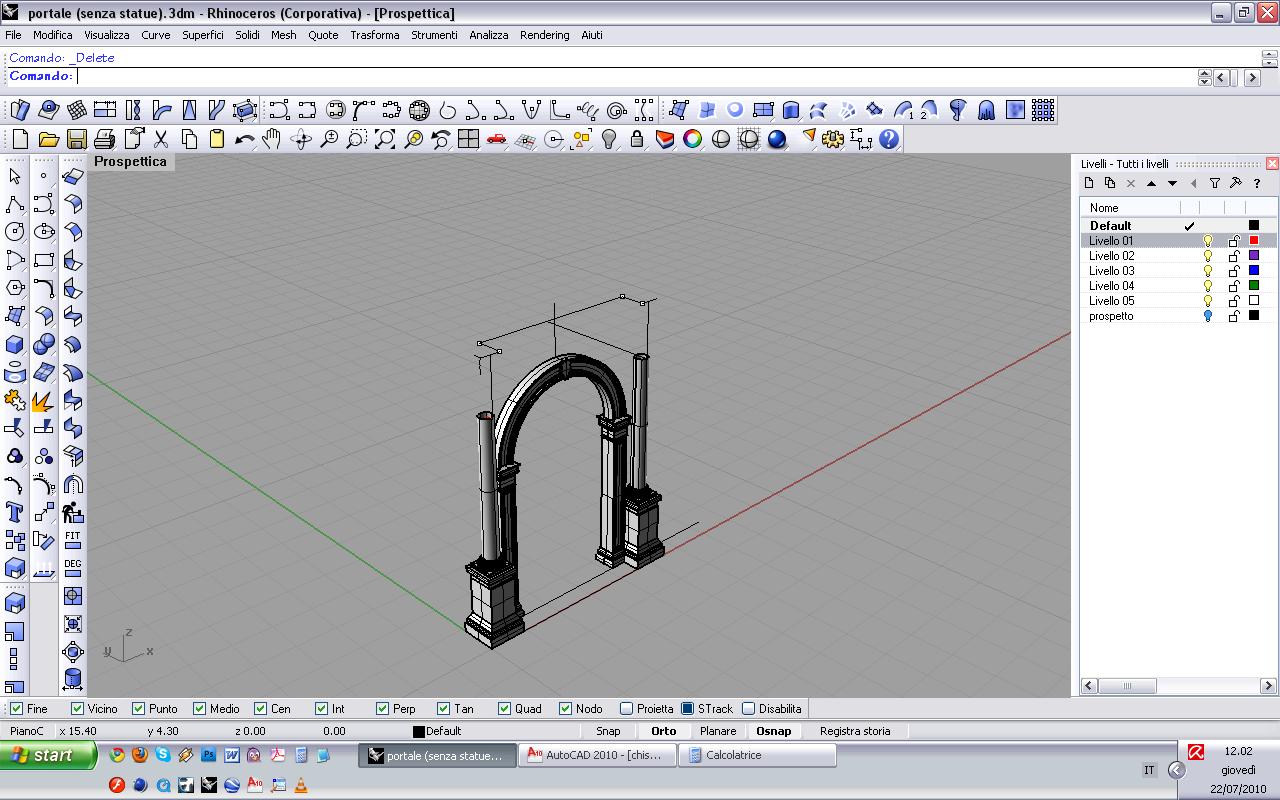Open the Modifica menu
This screenshot has height=800, width=1280.
tap(53, 35)
